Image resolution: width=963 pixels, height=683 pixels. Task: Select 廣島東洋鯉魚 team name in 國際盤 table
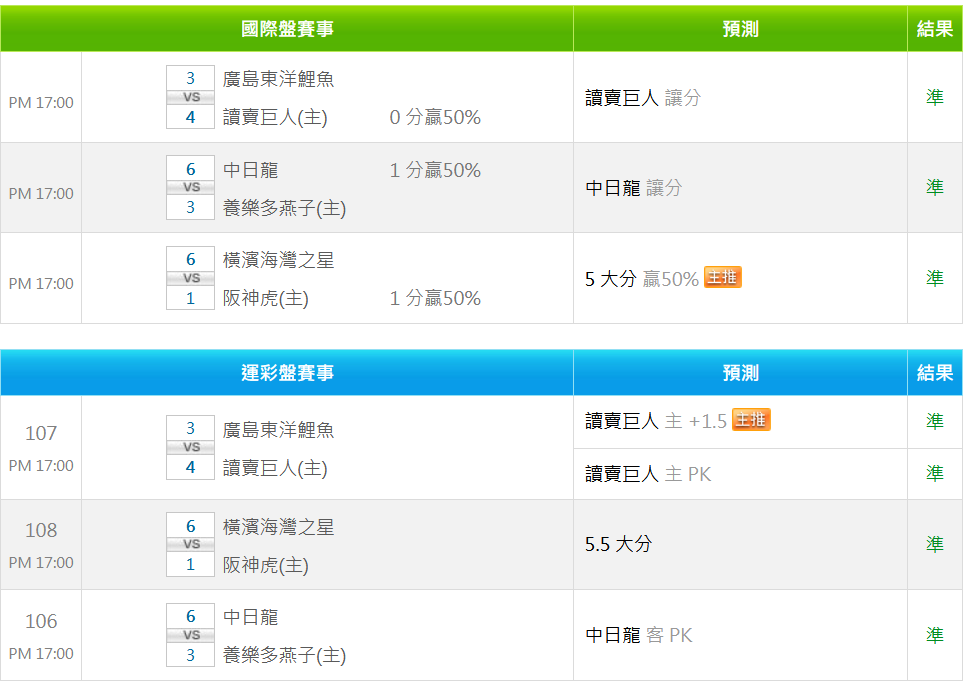(278, 79)
